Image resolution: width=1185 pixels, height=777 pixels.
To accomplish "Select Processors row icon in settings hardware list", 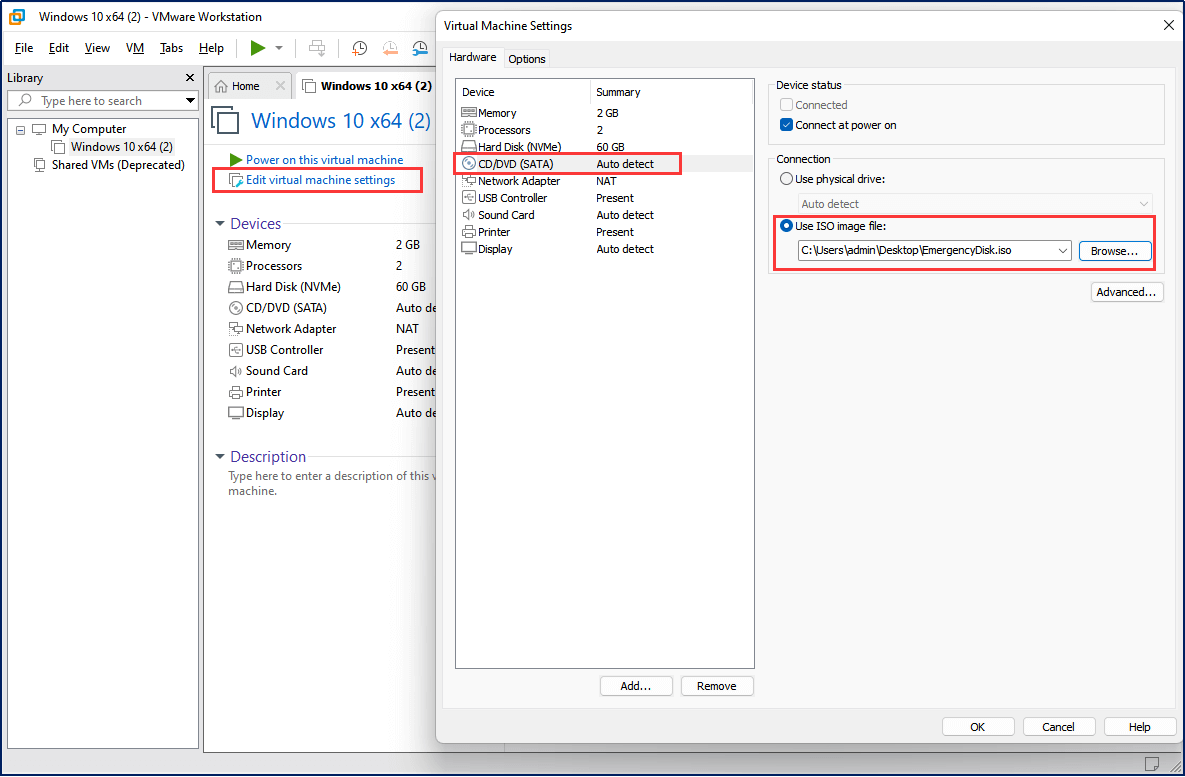I will (x=469, y=130).
